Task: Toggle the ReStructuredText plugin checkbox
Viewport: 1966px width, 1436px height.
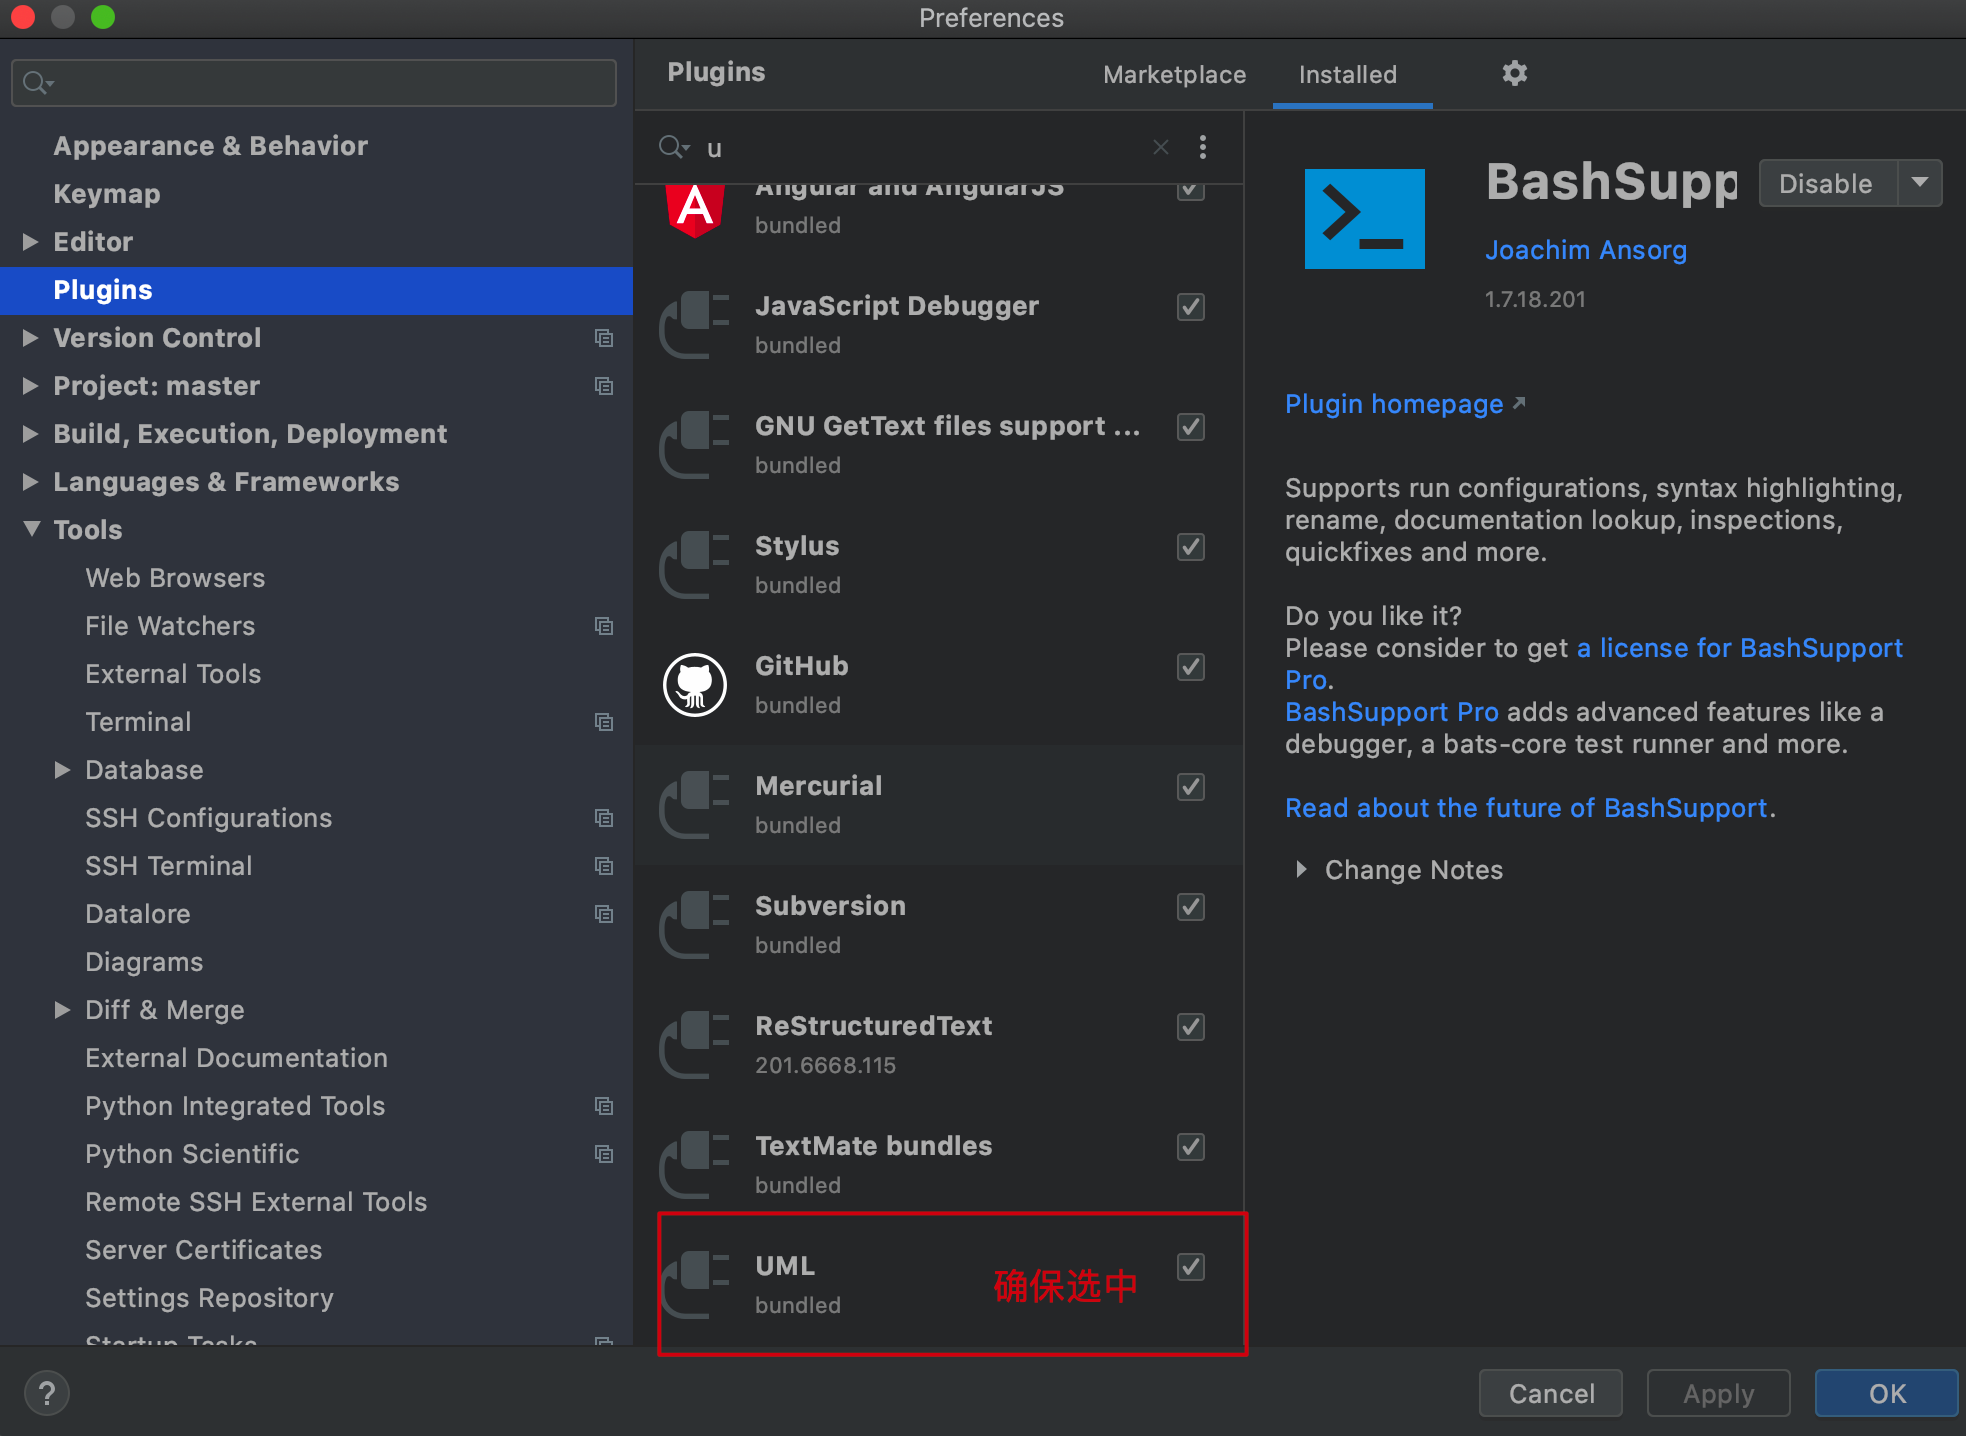Action: [x=1190, y=1027]
